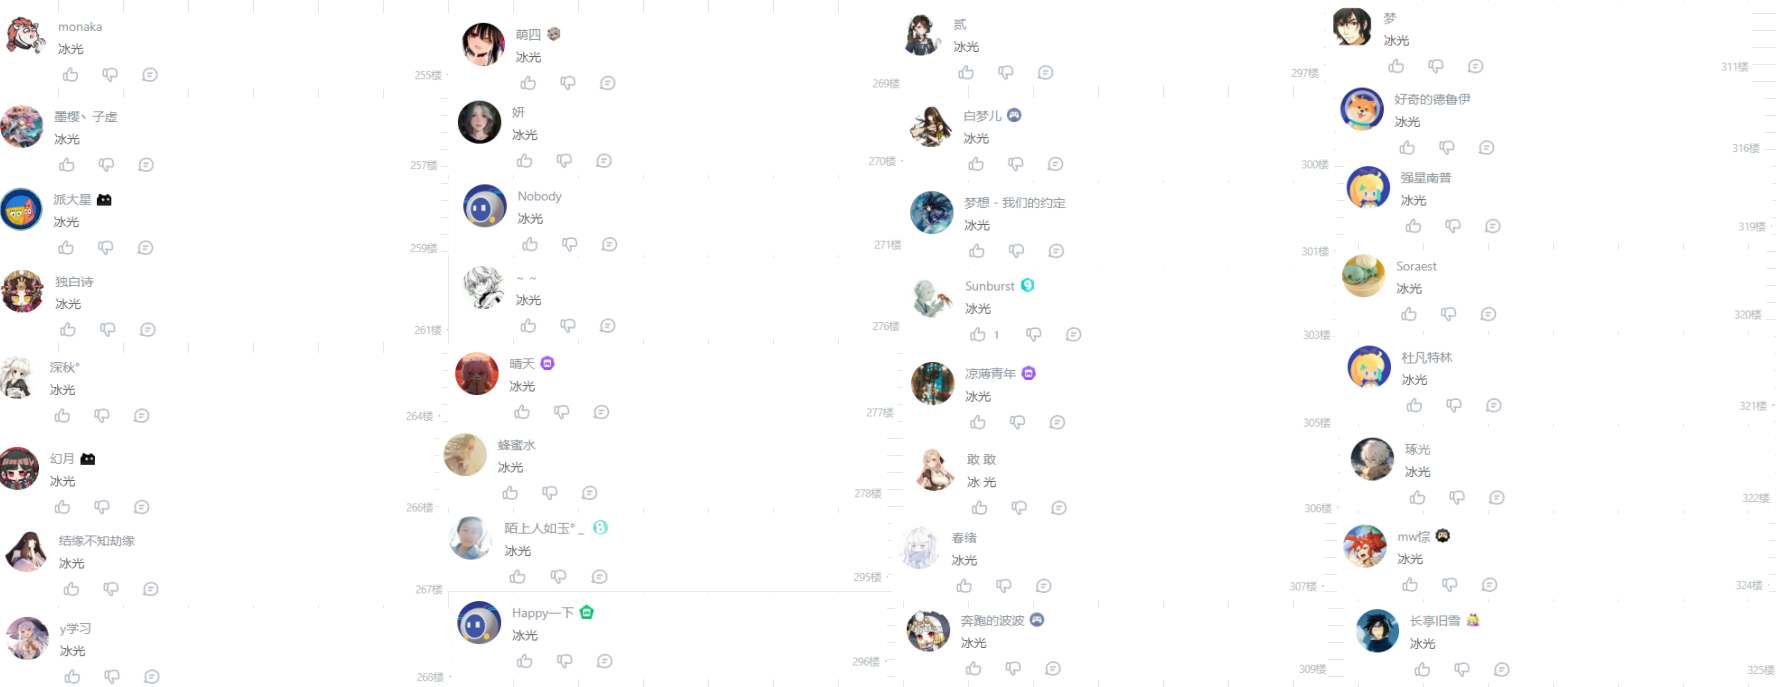Click the badge next to 晴天
Viewport: 1776px width, 687px height.
click(548, 363)
